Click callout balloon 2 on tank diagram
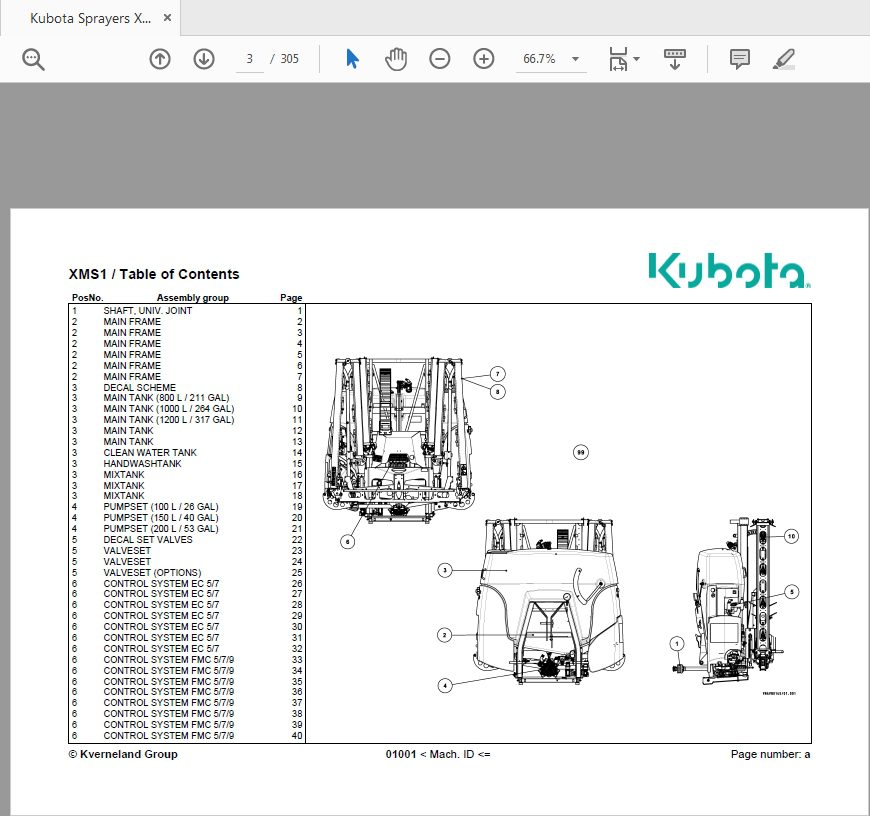870x816 pixels. [444, 635]
